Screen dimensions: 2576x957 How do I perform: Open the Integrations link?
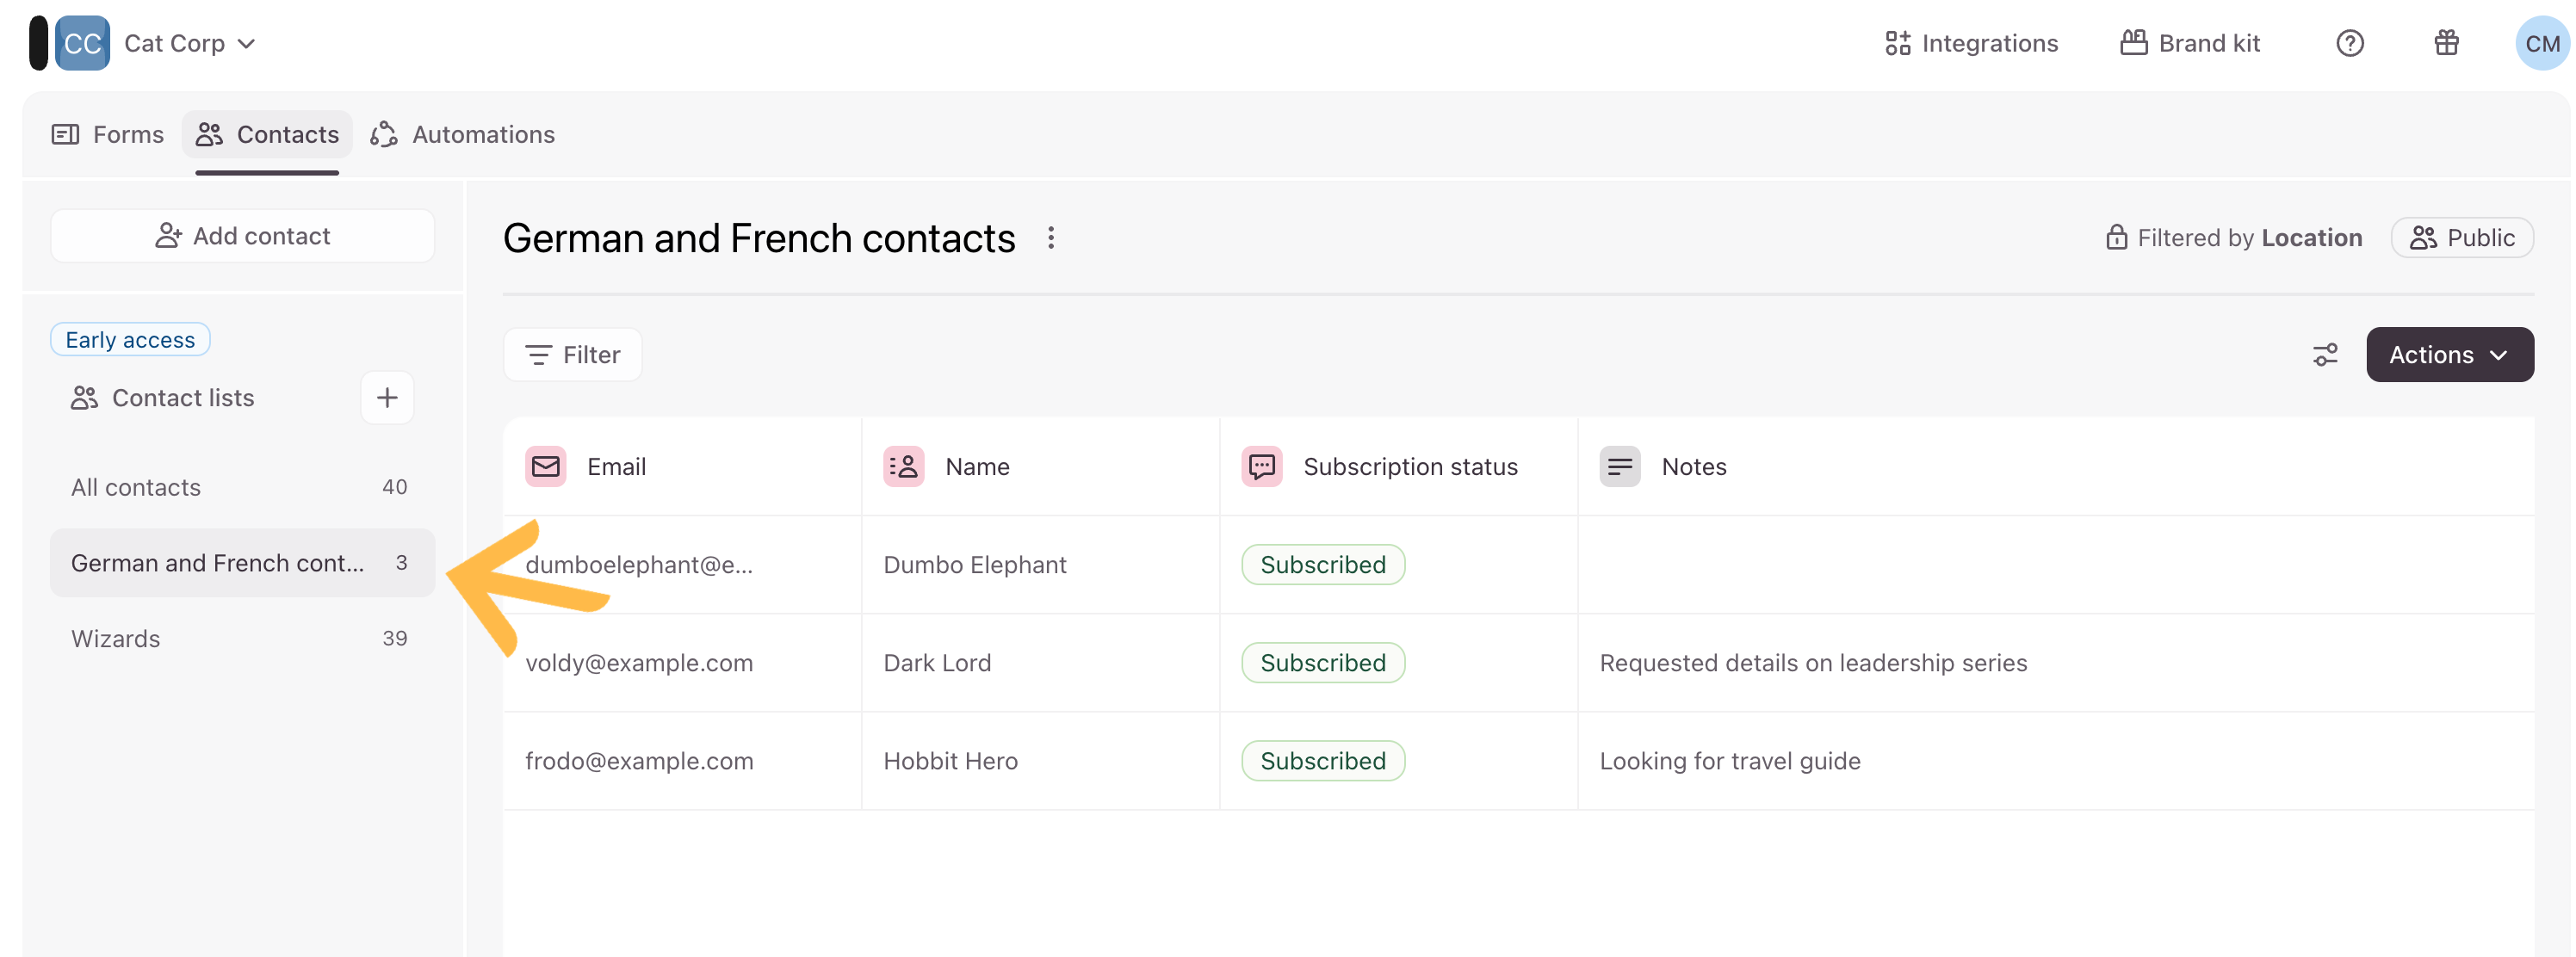1971,43
